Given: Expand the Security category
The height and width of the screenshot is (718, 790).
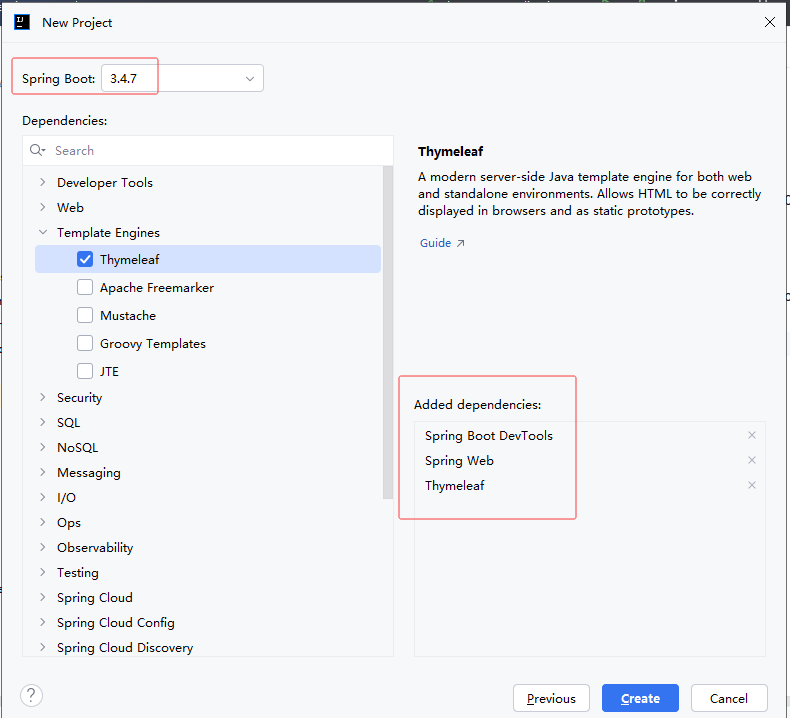Looking at the screenshot, I should point(43,398).
